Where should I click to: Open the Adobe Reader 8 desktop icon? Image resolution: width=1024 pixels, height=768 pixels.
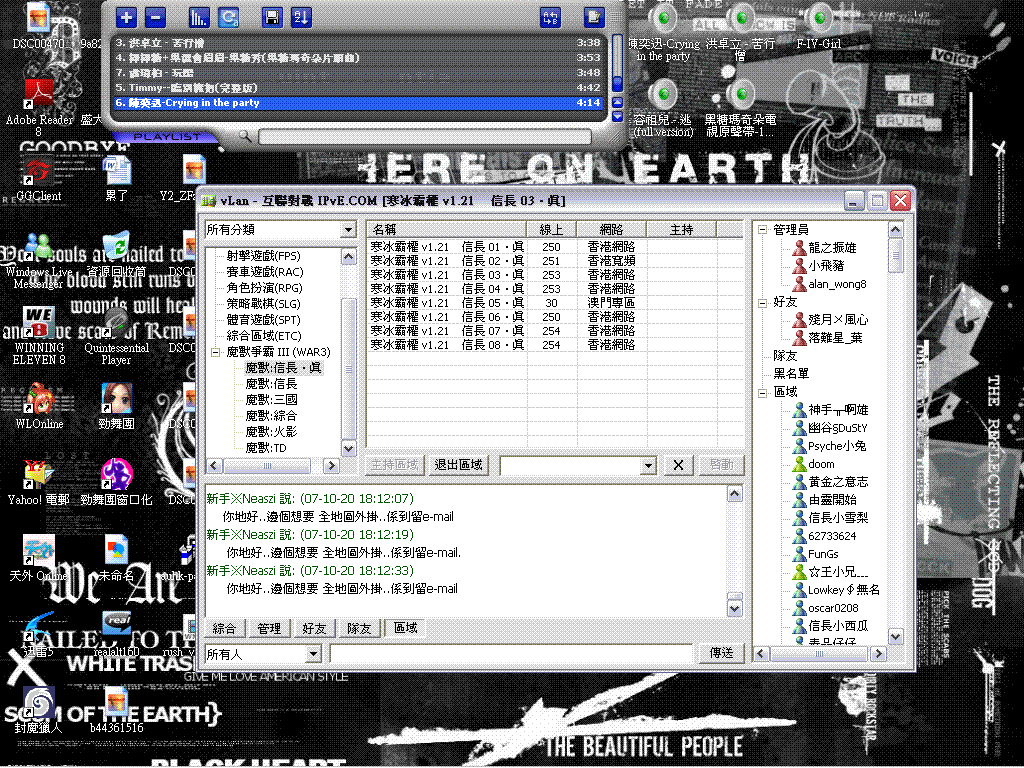tap(40, 97)
